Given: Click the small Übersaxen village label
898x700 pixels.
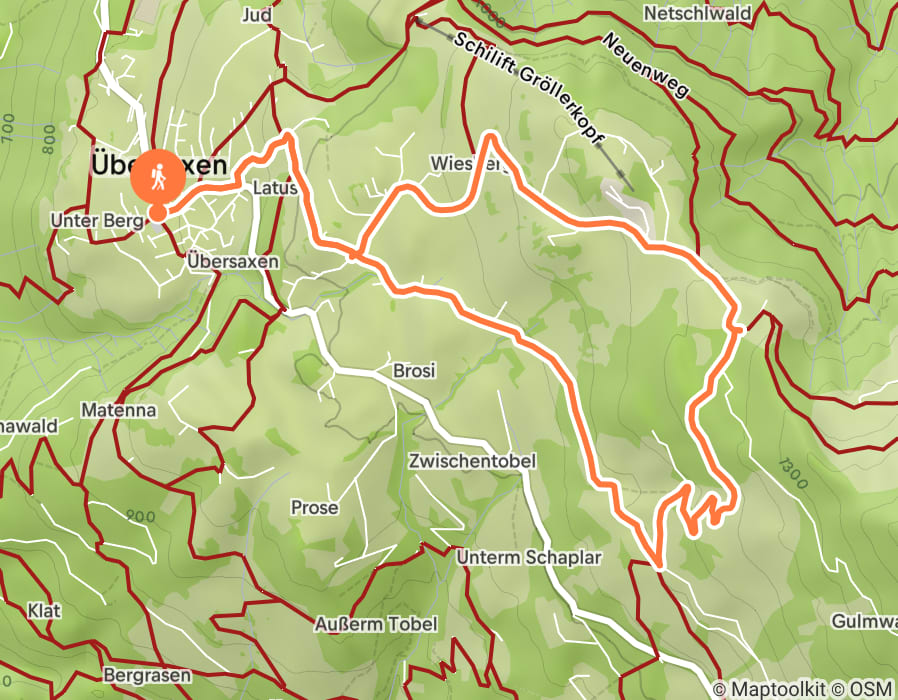Looking at the screenshot, I should (x=233, y=262).
